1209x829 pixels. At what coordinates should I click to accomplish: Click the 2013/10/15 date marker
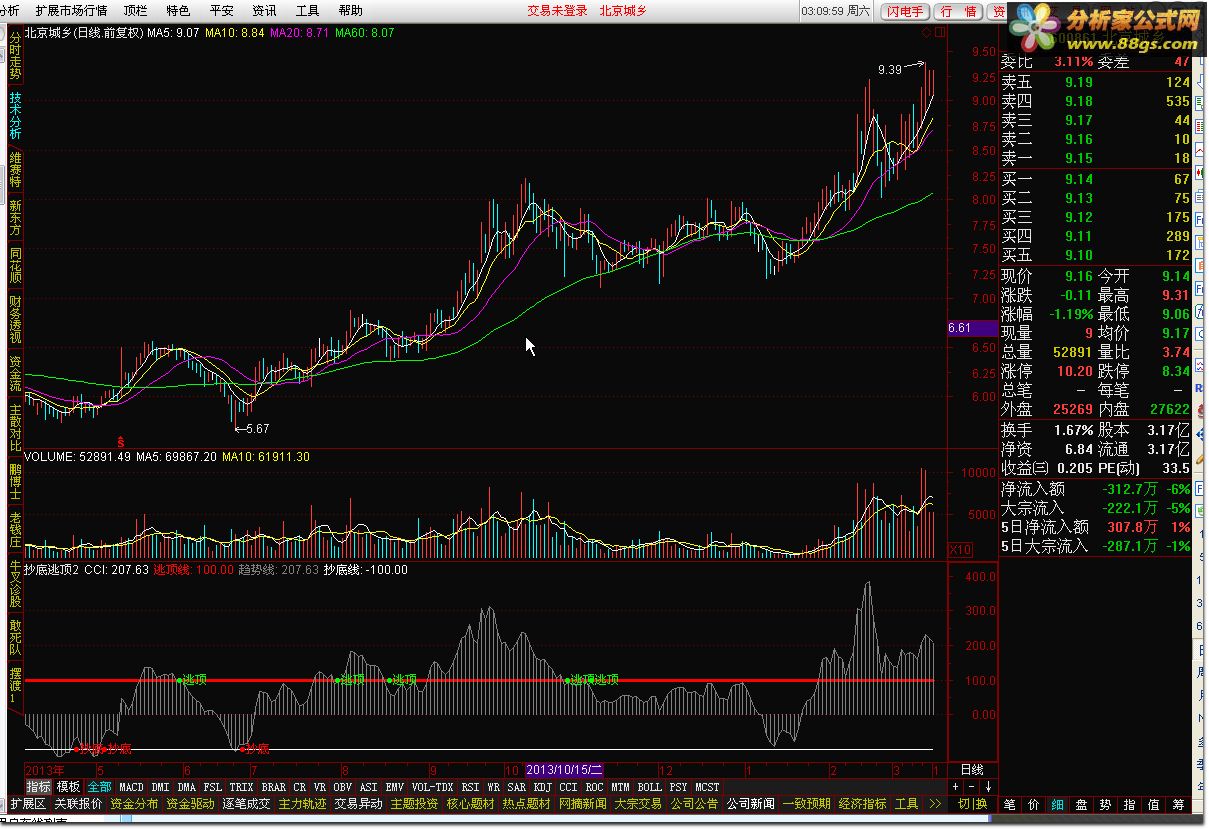point(565,770)
